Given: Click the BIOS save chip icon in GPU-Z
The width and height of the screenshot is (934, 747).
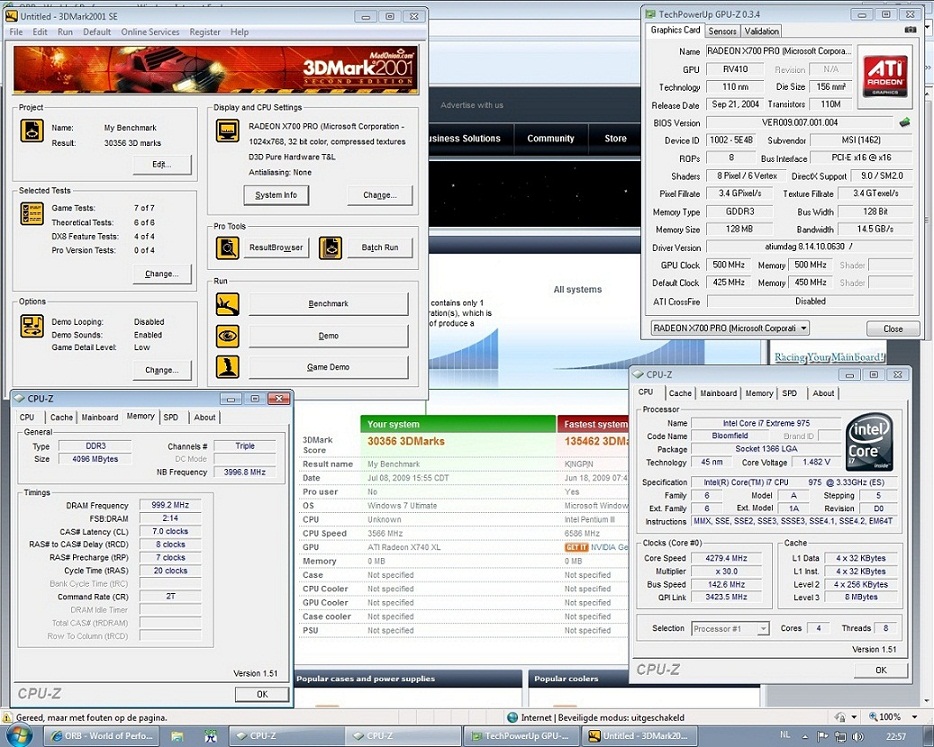Looking at the screenshot, I should (905, 123).
